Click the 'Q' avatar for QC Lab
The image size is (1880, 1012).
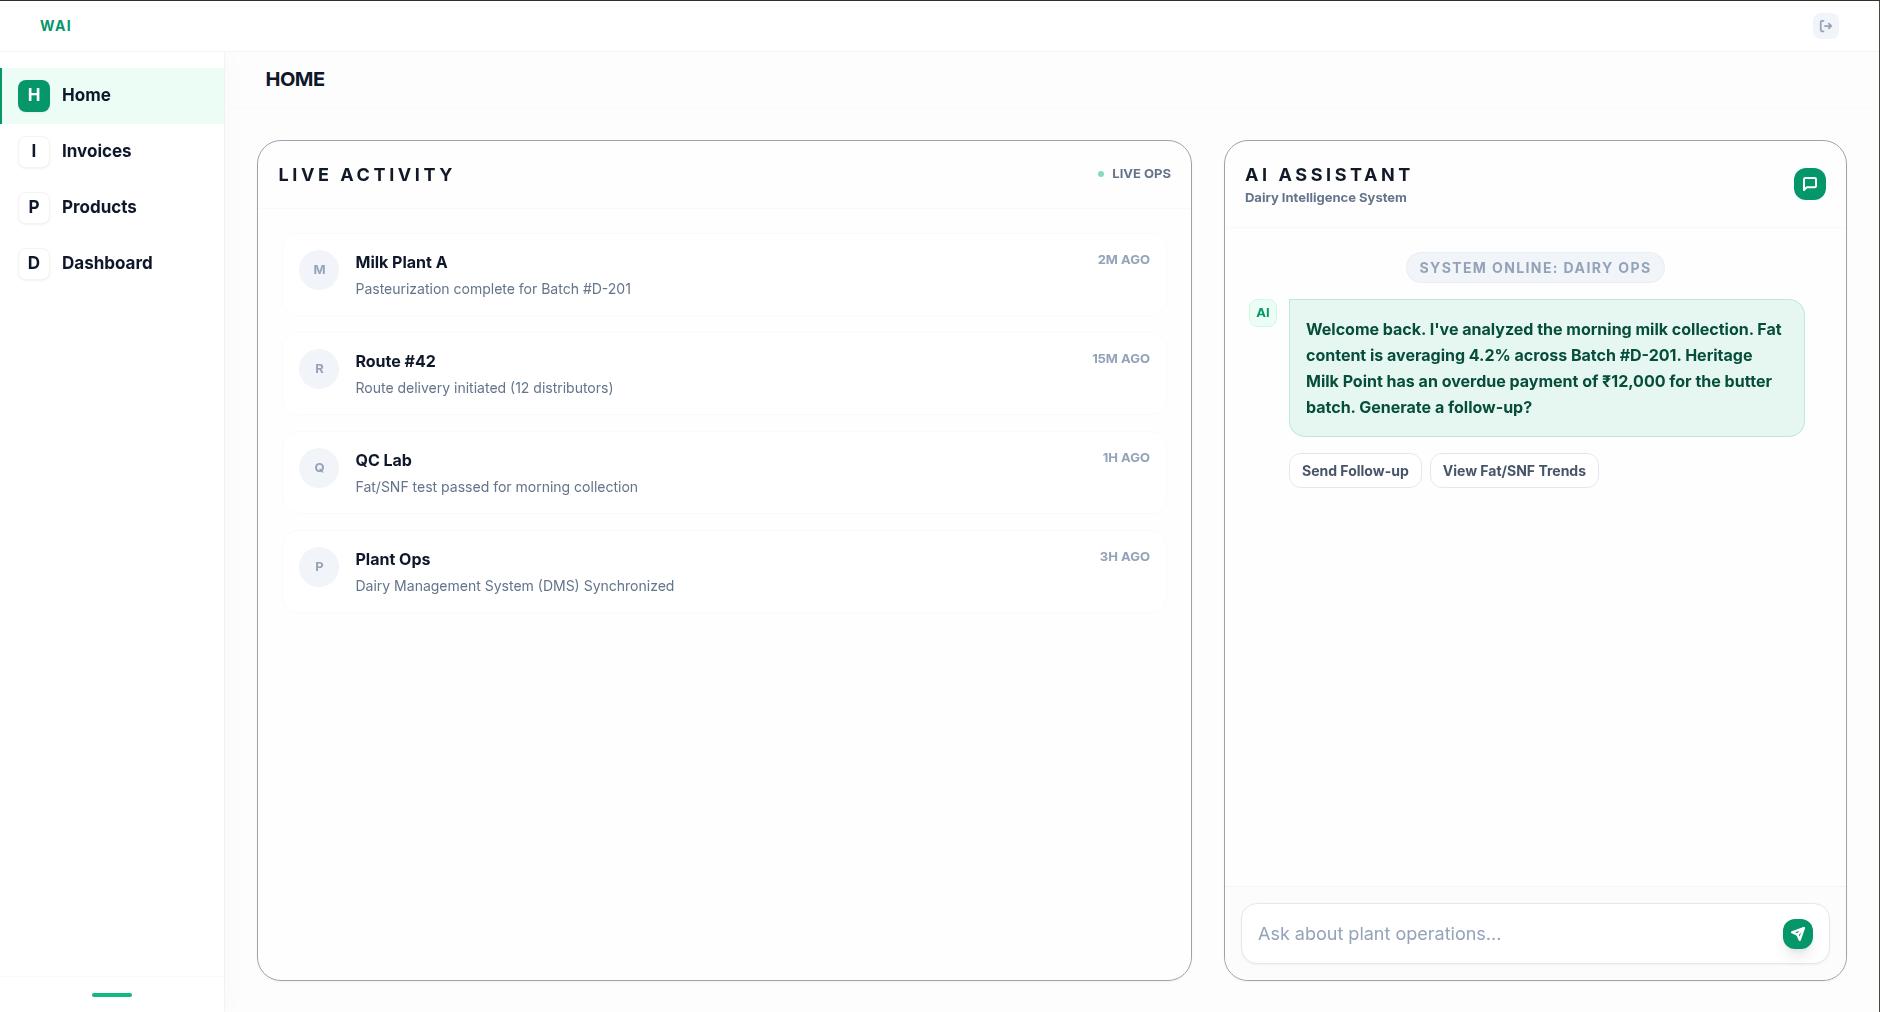(x=319, y=468)
